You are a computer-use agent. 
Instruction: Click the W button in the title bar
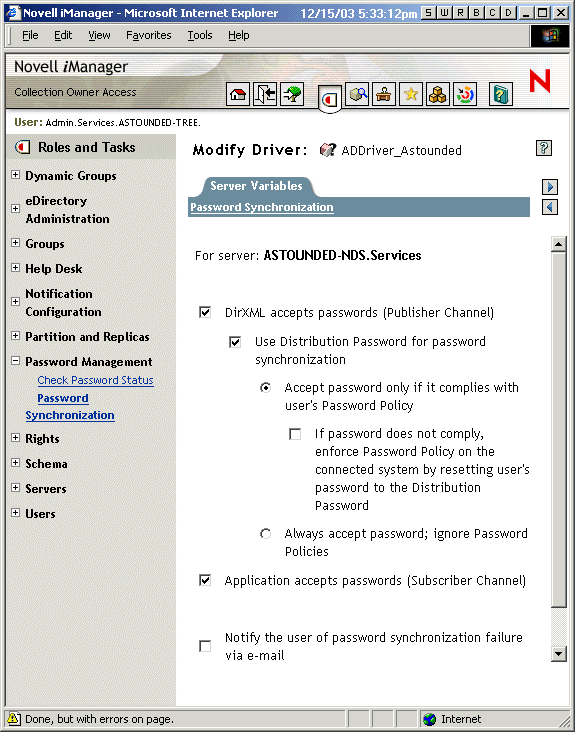[x=444, y=13]
